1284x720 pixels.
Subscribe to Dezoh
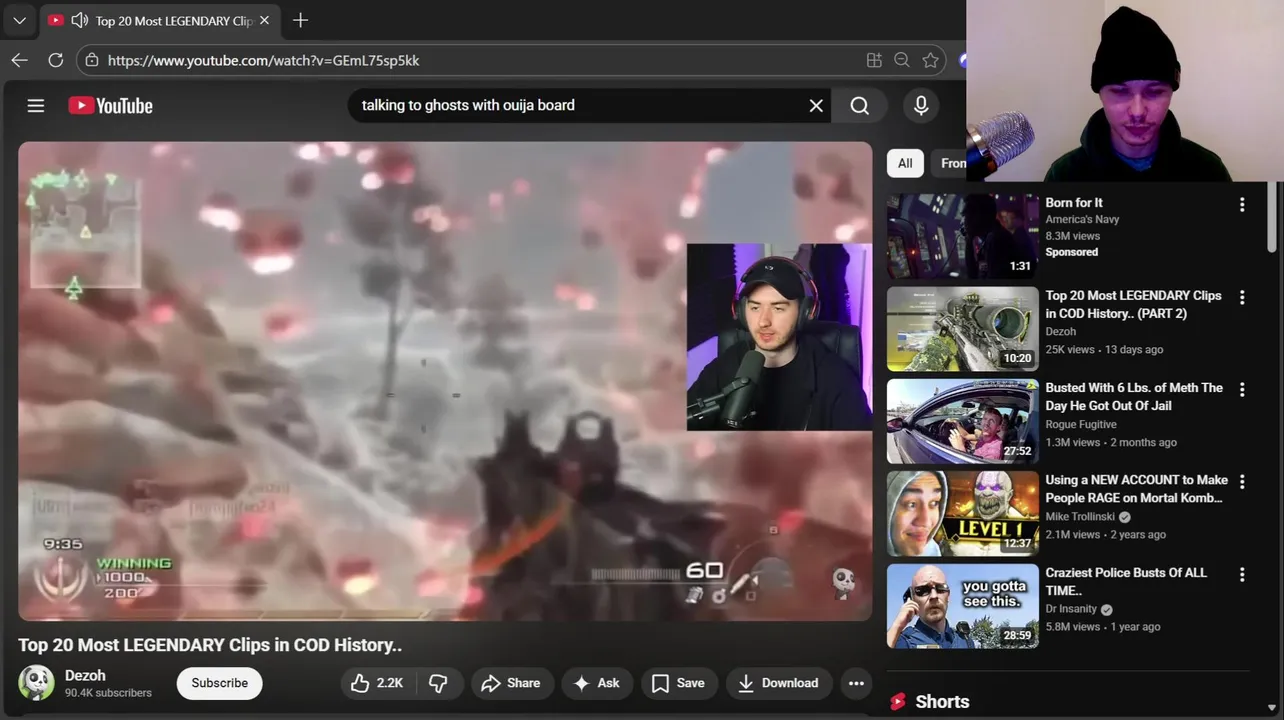point(219,683)
